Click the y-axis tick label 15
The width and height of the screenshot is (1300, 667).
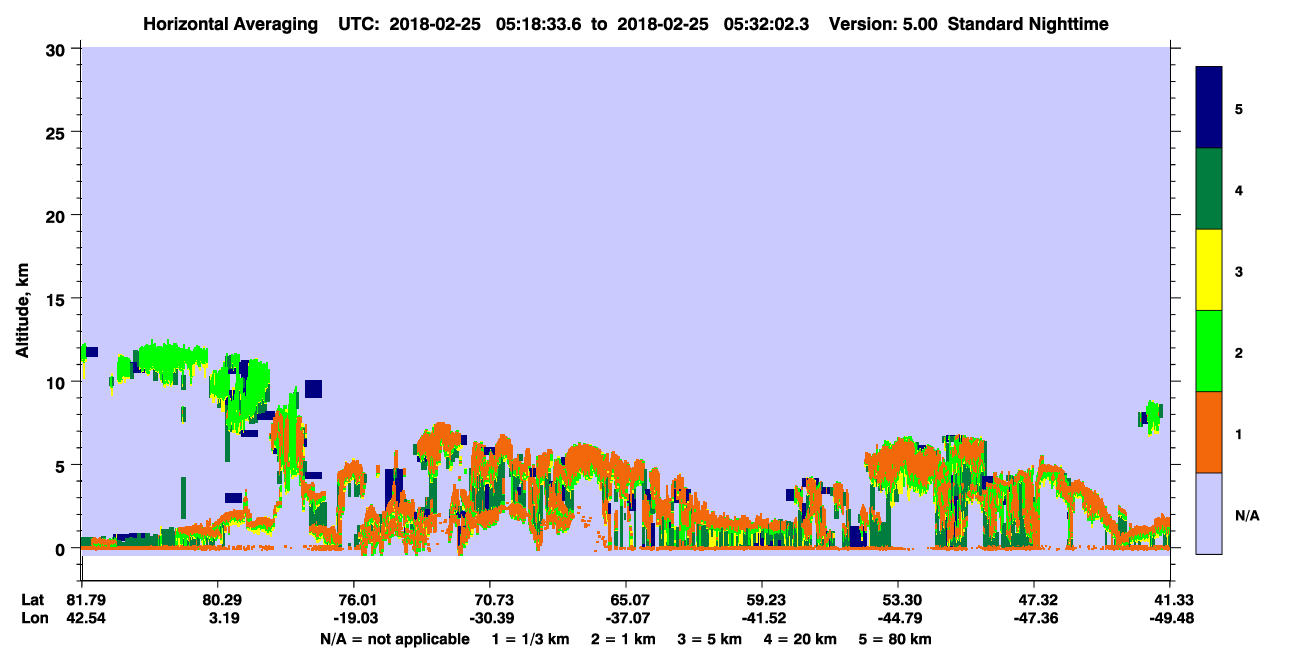(x=58, y=299)
